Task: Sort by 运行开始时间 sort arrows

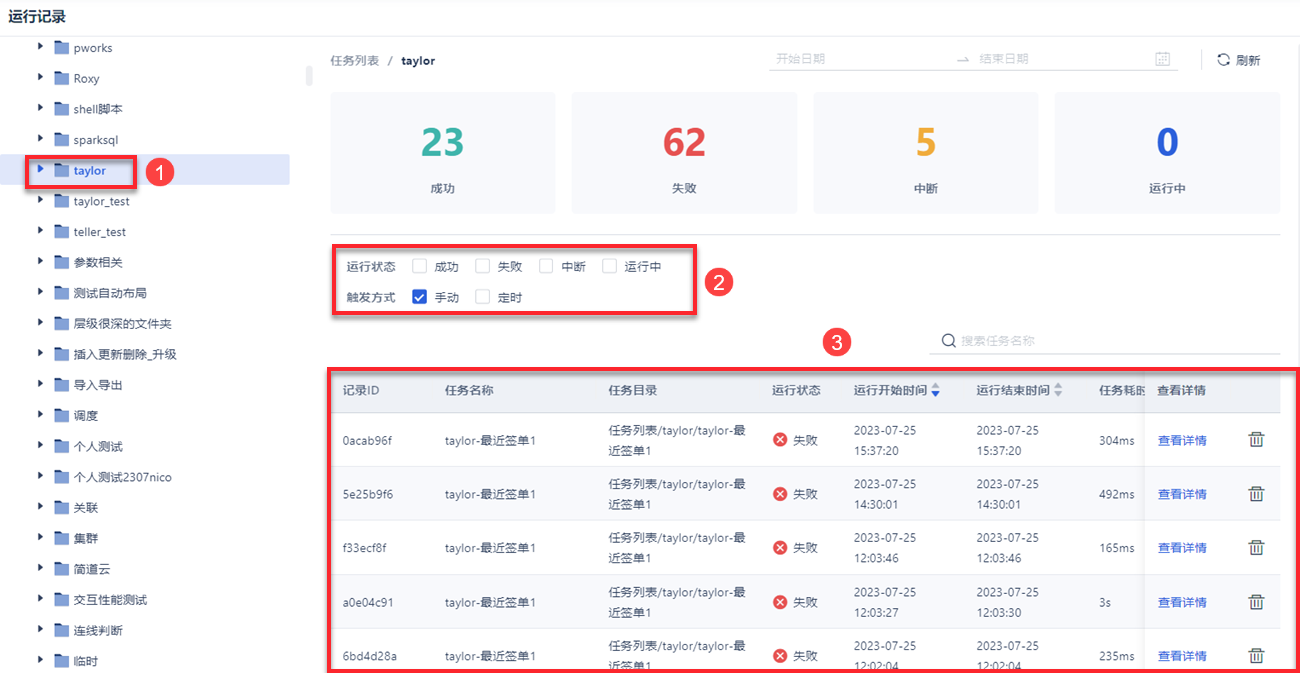Action: click(935, 391)
